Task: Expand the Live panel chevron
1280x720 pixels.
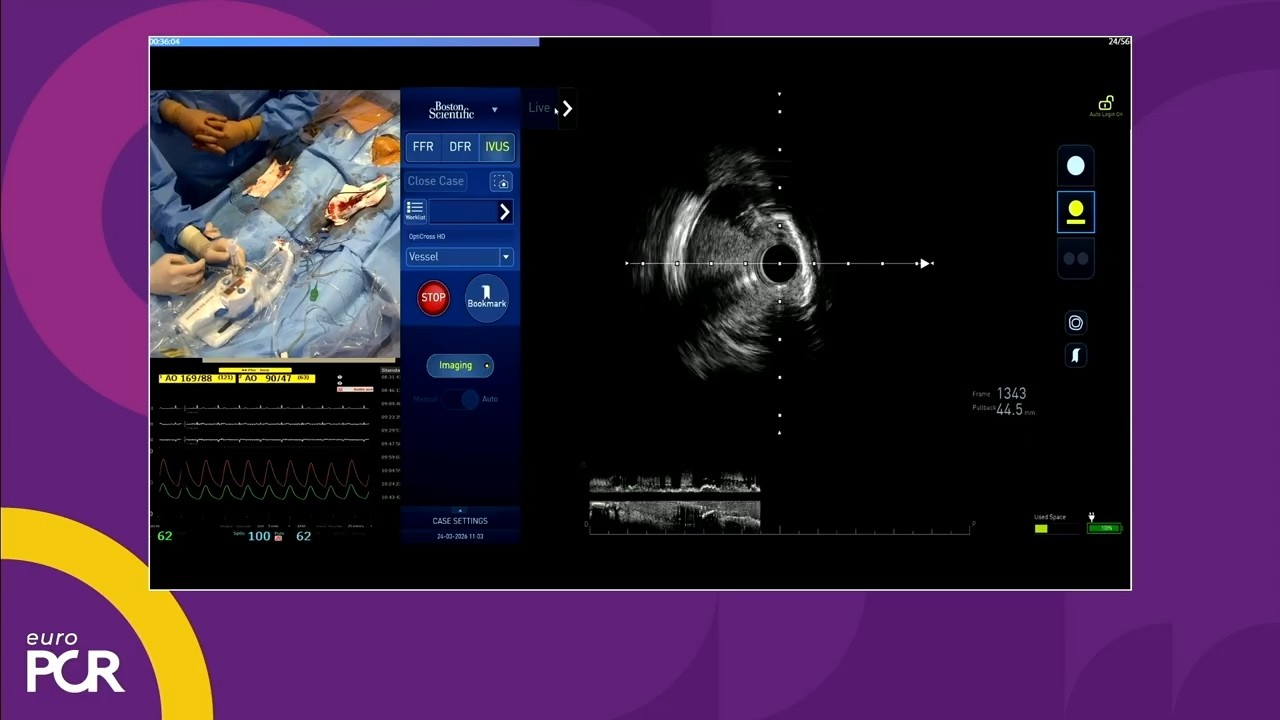Action: pyautogui.click(x=567, y=108)
